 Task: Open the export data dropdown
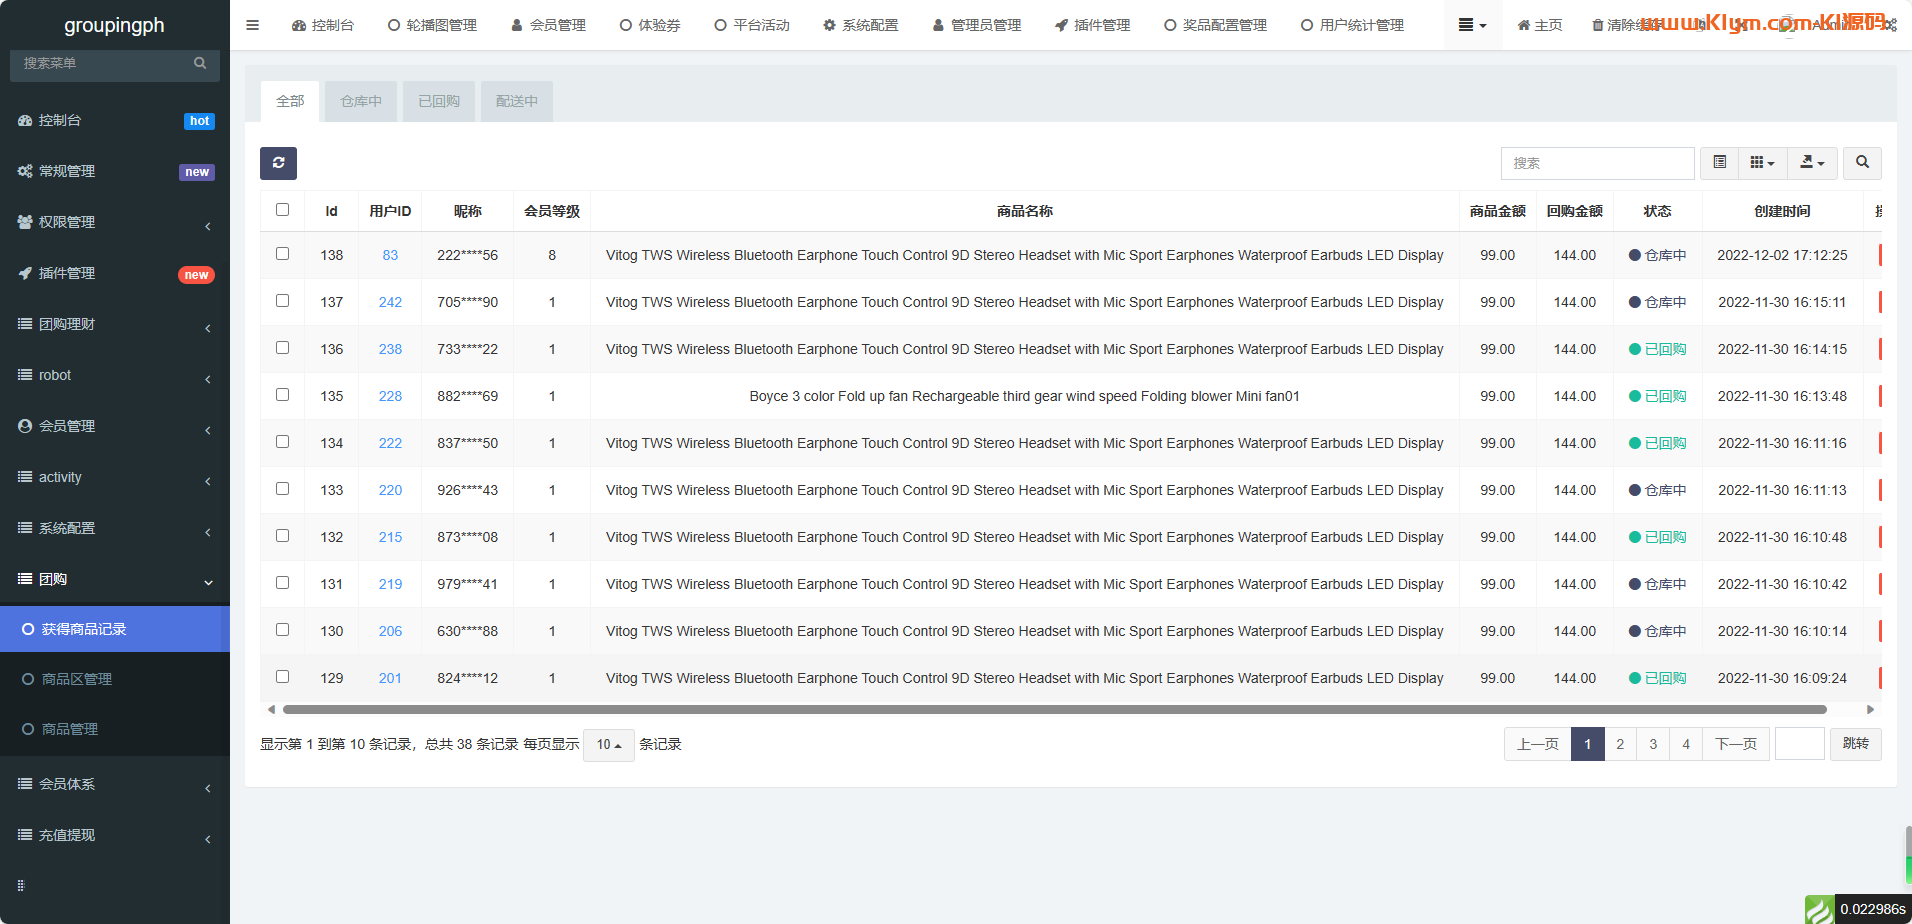point(1812,163)
